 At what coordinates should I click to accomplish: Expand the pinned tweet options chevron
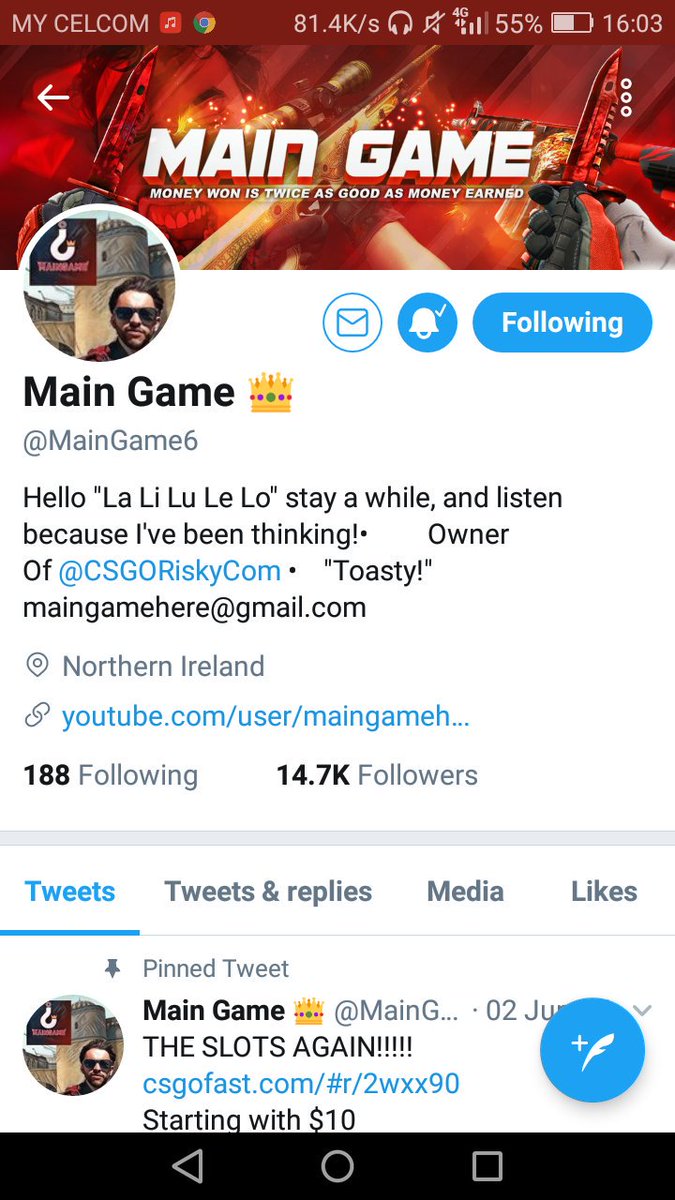(x=642, y=1011)
